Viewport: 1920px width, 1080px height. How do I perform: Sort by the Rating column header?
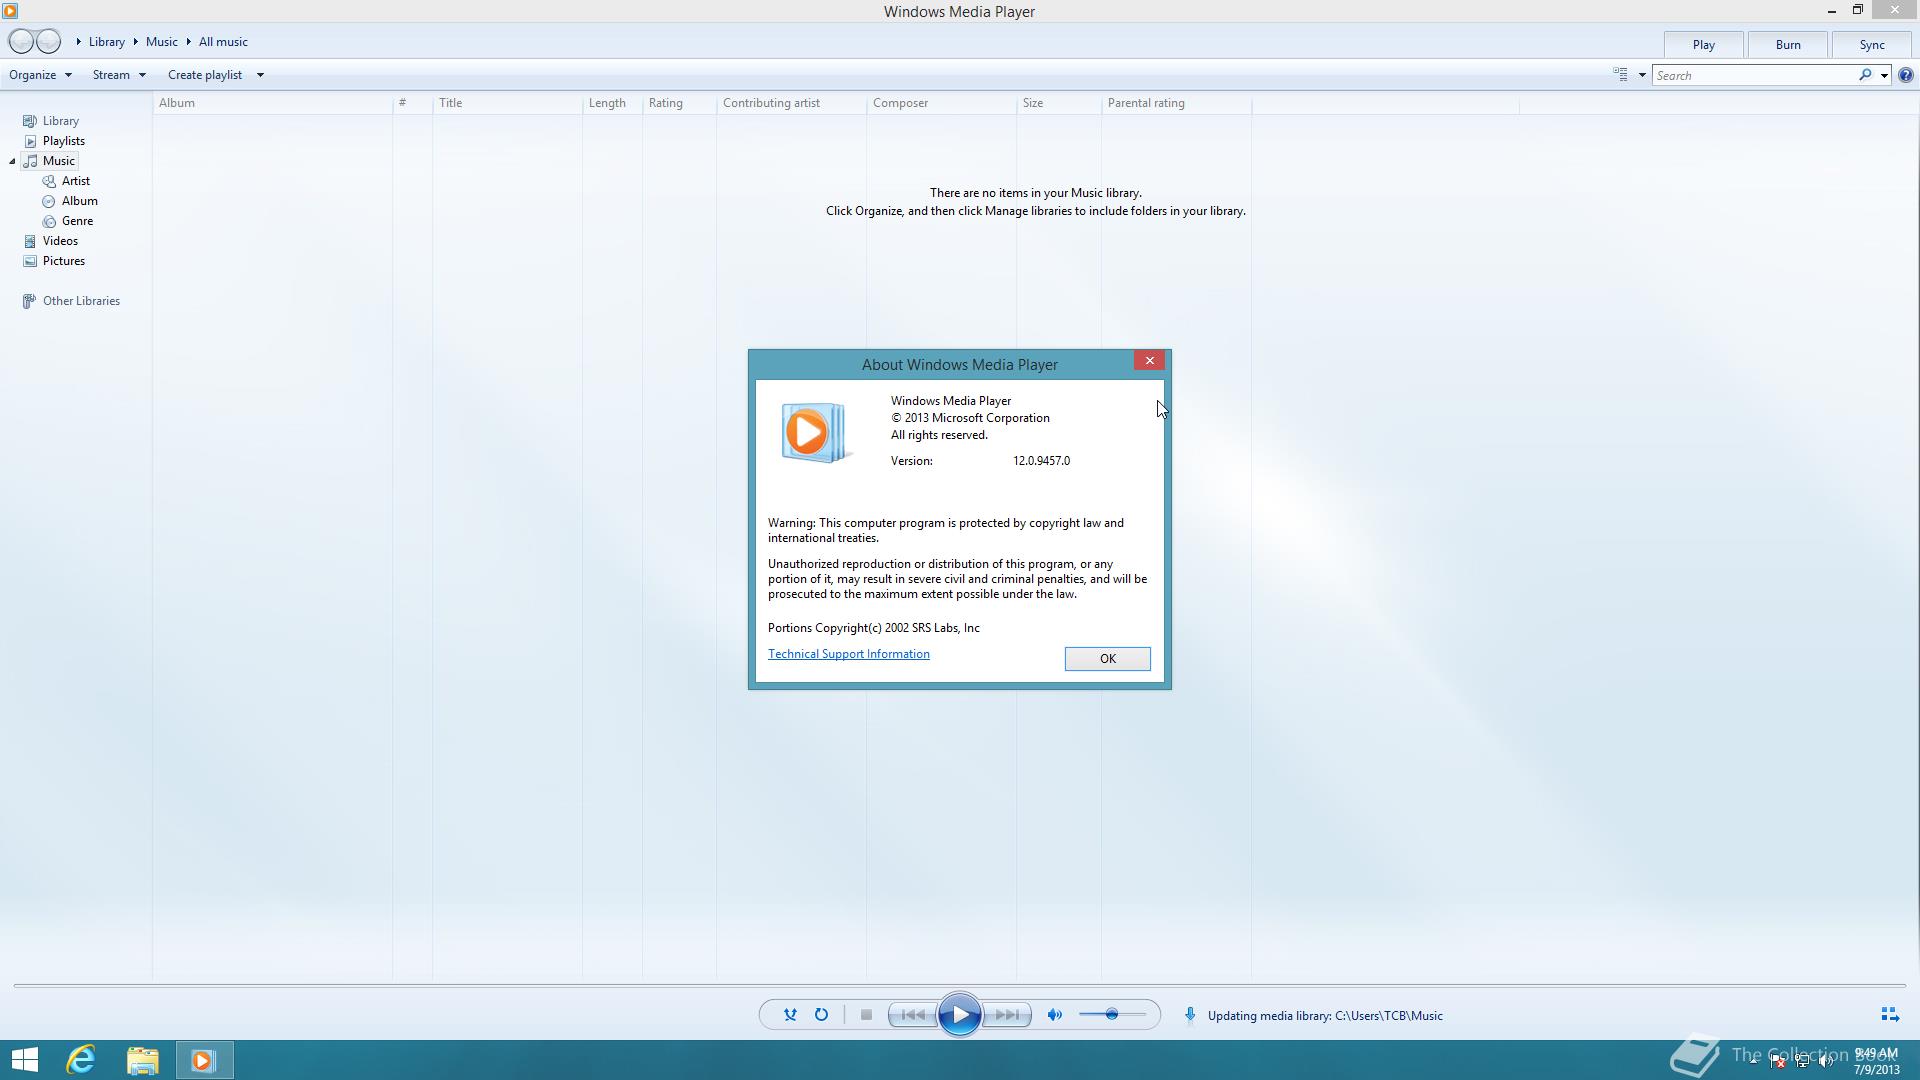[680, 103]
